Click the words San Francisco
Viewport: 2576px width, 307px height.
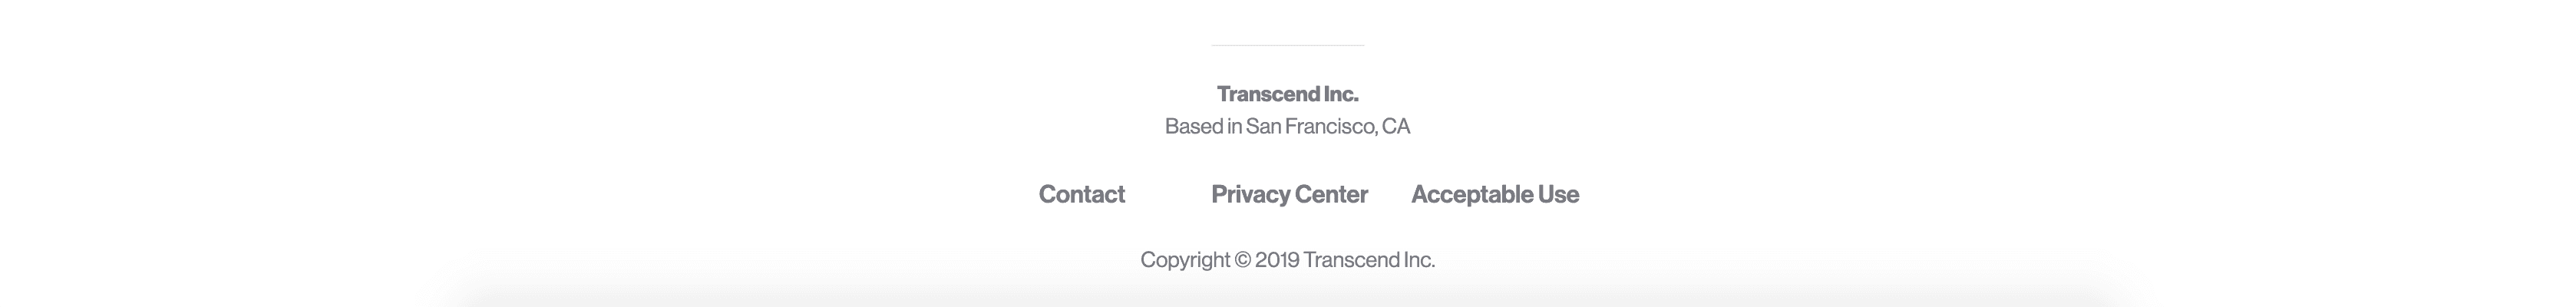pos(1311,126)
